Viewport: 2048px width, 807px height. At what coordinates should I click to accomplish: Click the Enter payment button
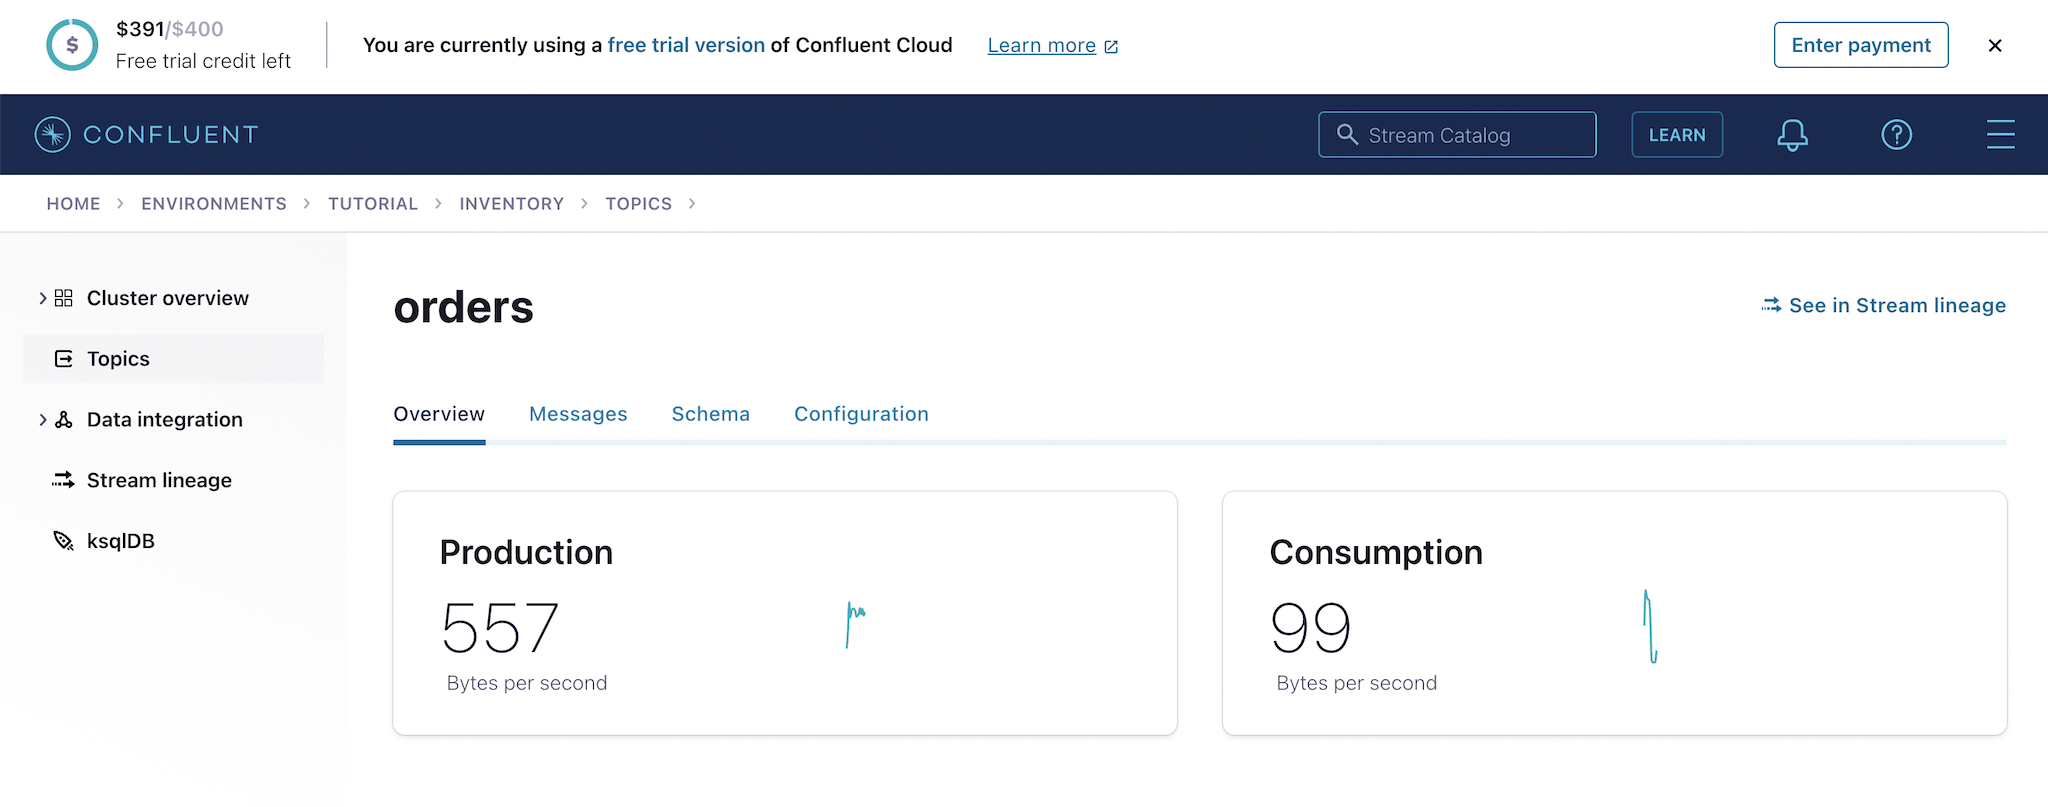click(x=1860, y=45)
